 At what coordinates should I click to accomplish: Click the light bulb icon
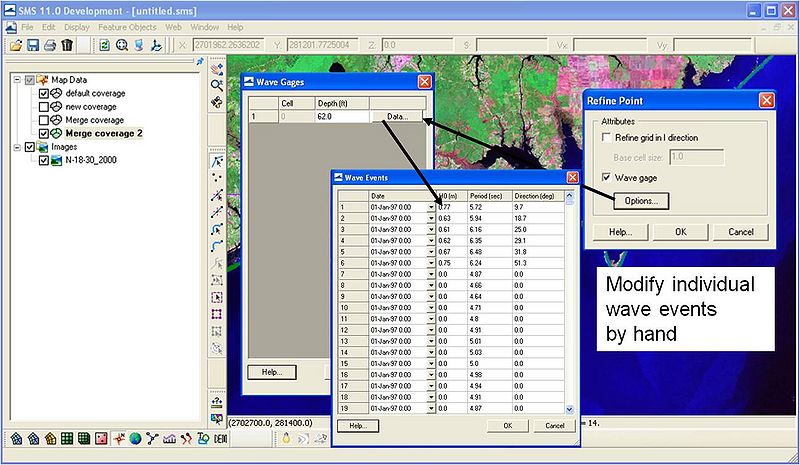coord(286,438)
